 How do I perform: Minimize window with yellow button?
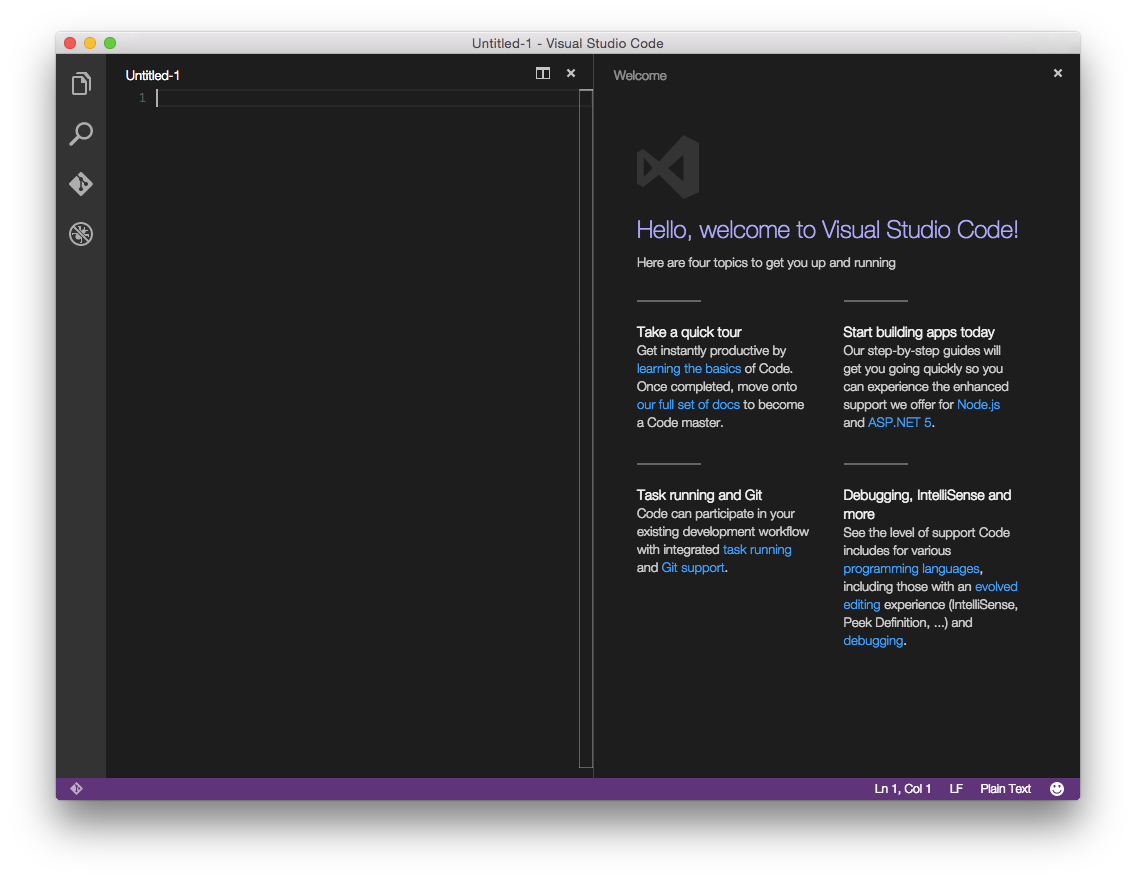click(x=90, y=43)
